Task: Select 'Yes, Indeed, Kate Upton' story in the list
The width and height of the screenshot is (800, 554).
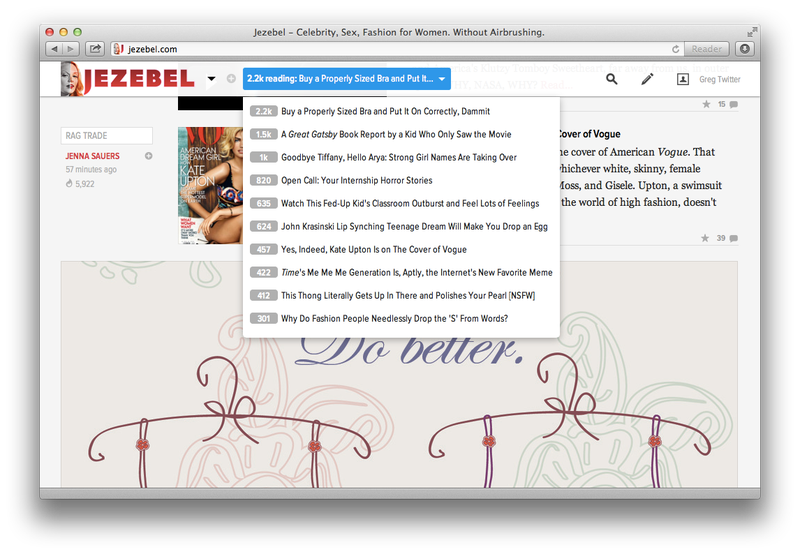Action: pos(373,249)
